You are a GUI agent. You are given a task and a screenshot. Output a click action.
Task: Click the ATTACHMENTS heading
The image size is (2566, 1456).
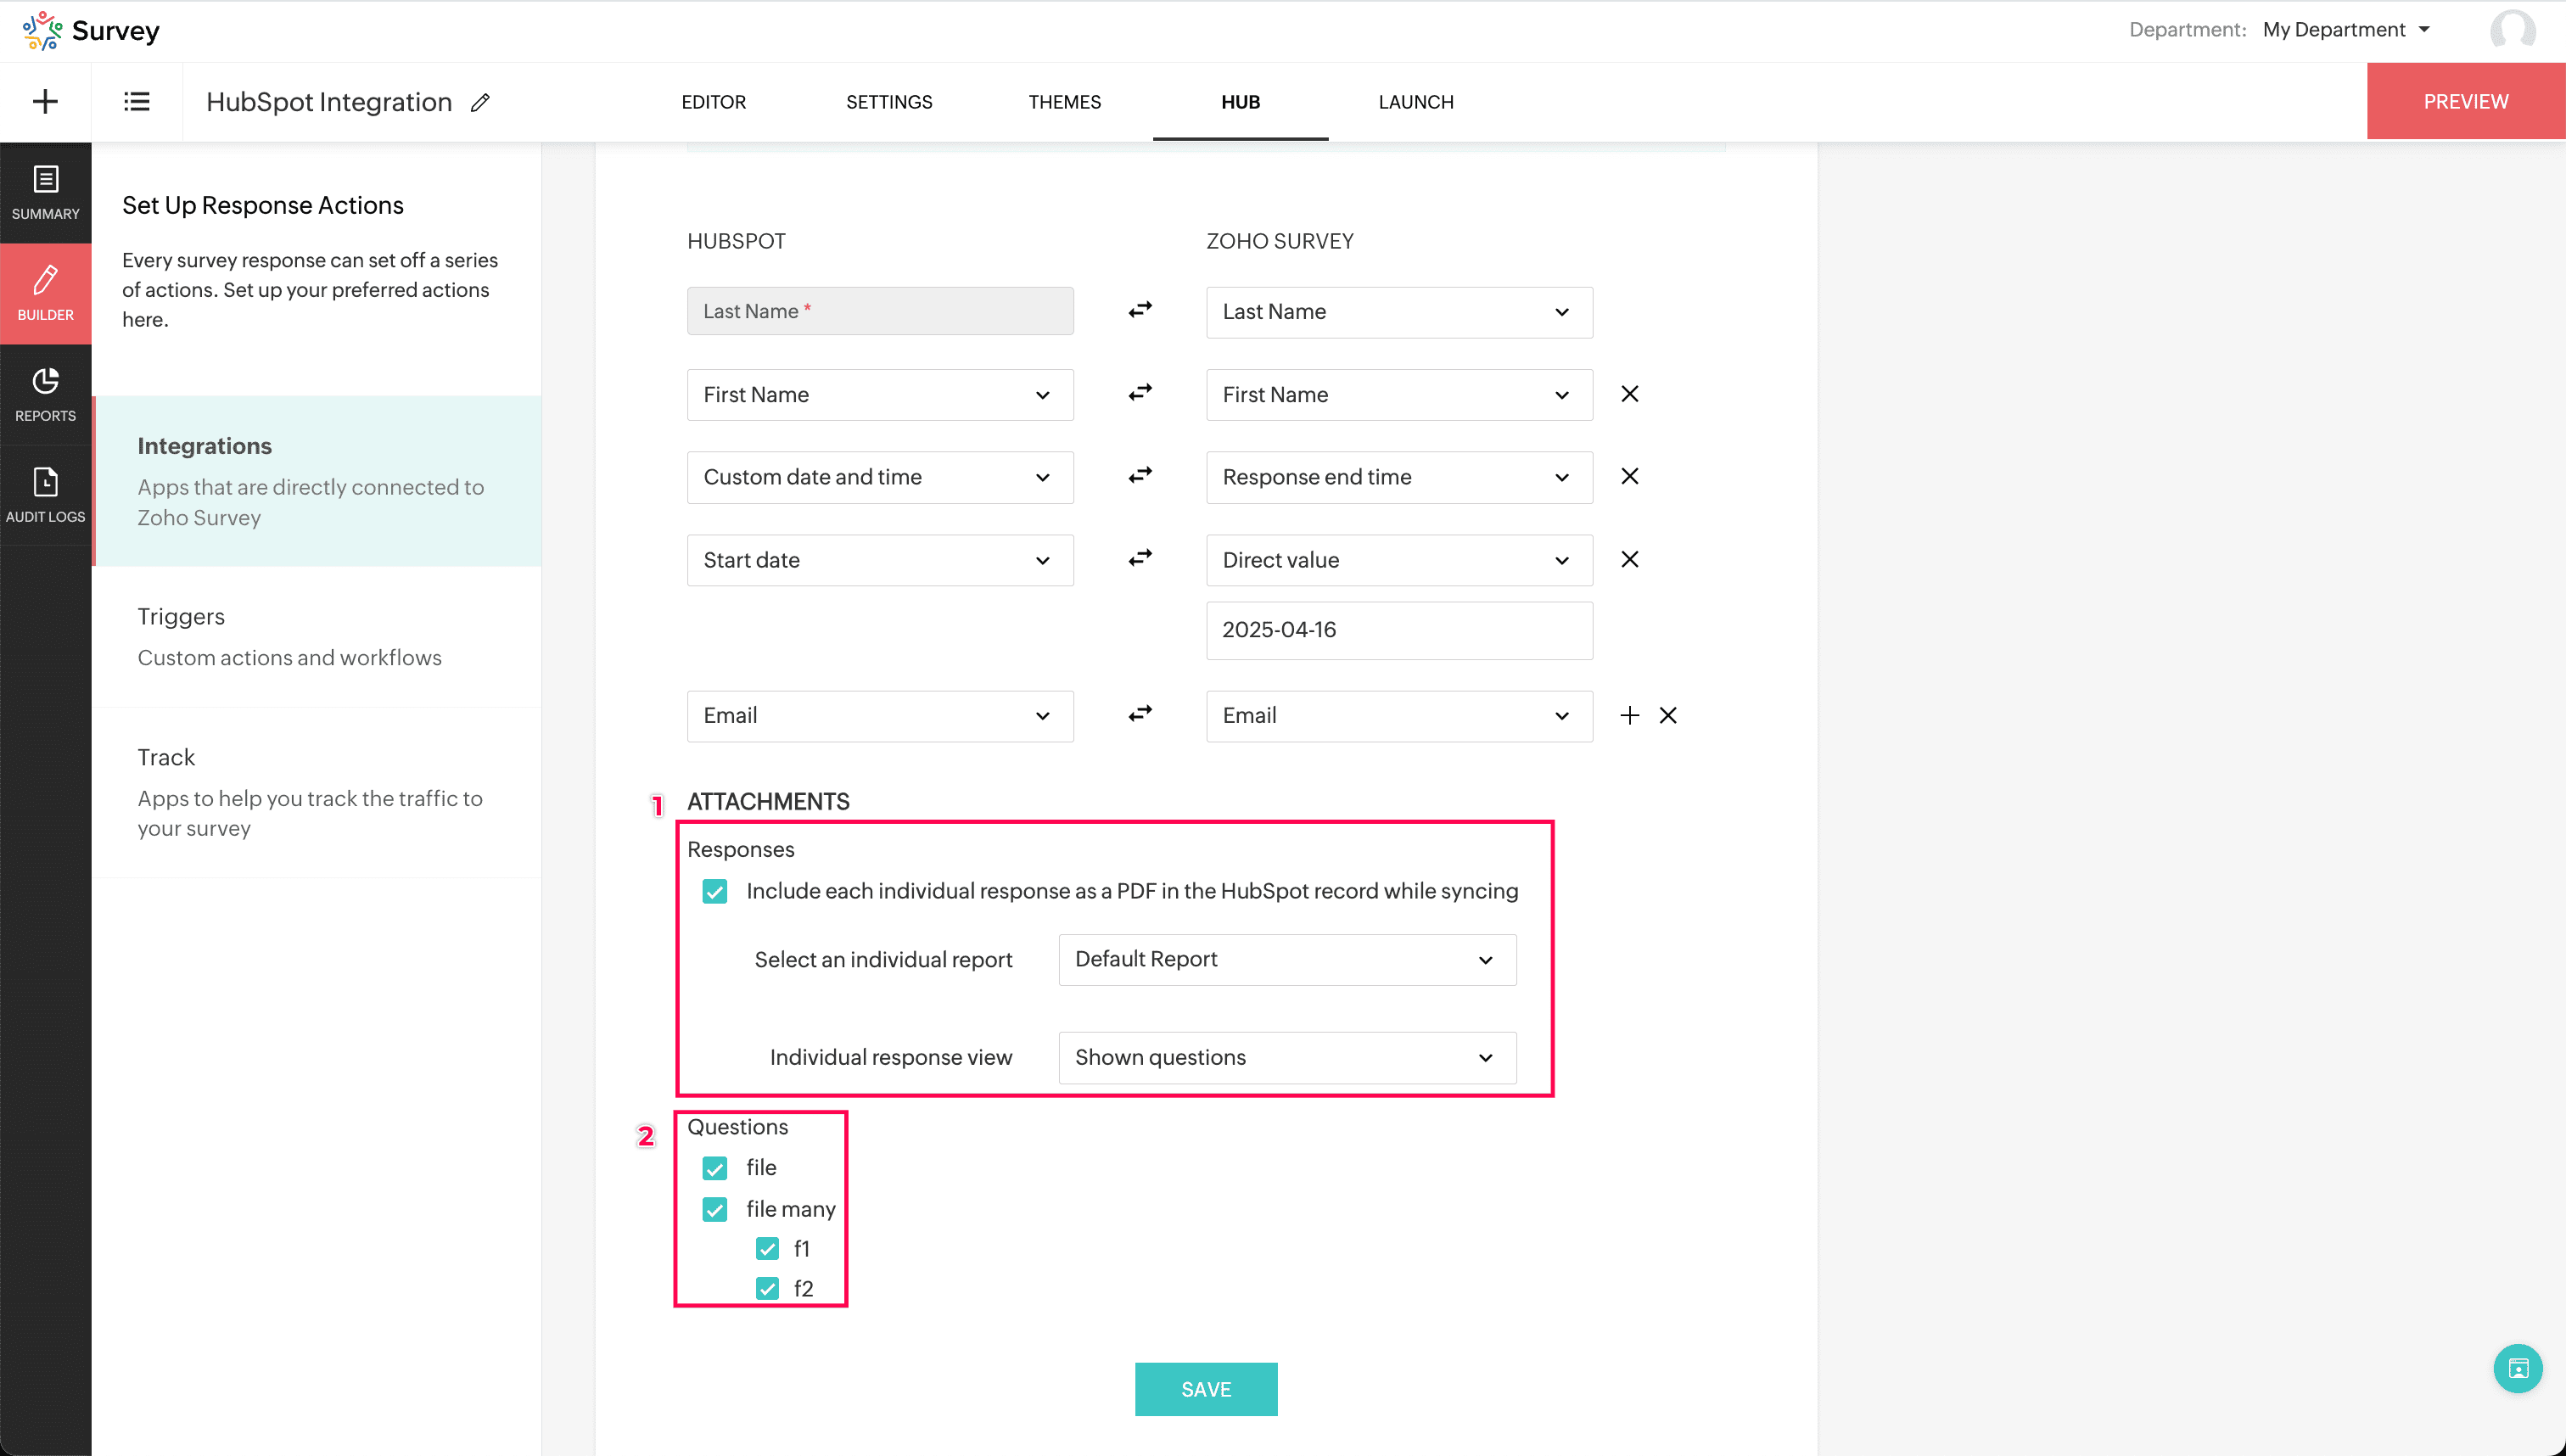768,802
